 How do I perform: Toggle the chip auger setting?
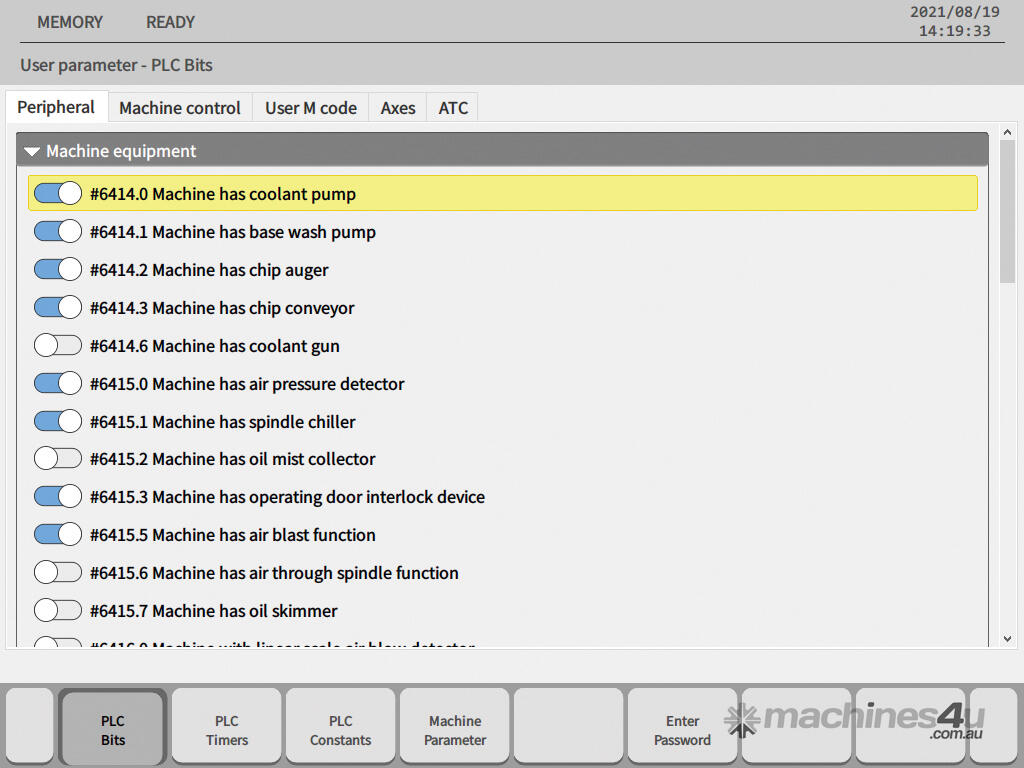point(57,270)
